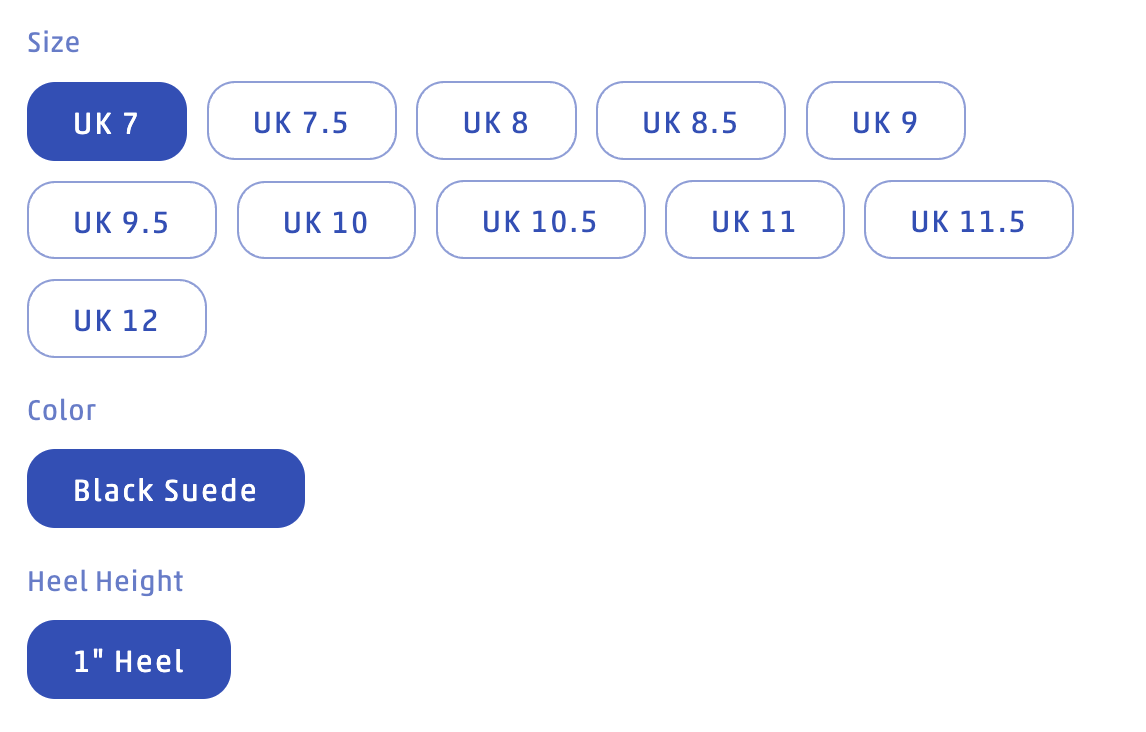Click the Color section label
1146x732 pixels.
coord(62,410)
